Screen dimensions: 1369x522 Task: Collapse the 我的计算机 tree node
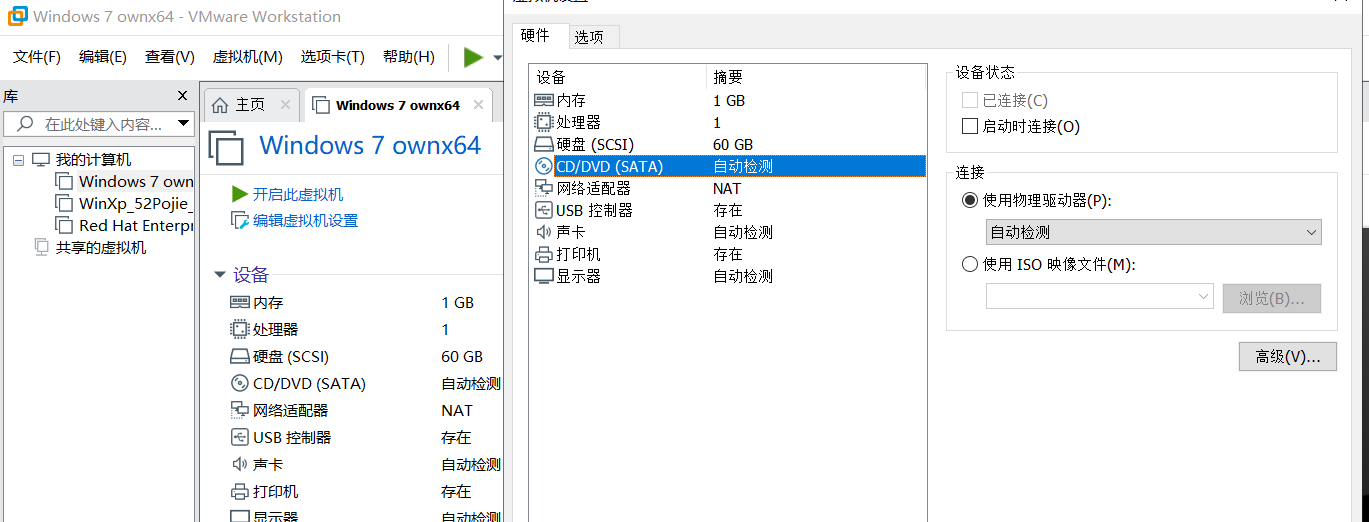coord(18,160)
